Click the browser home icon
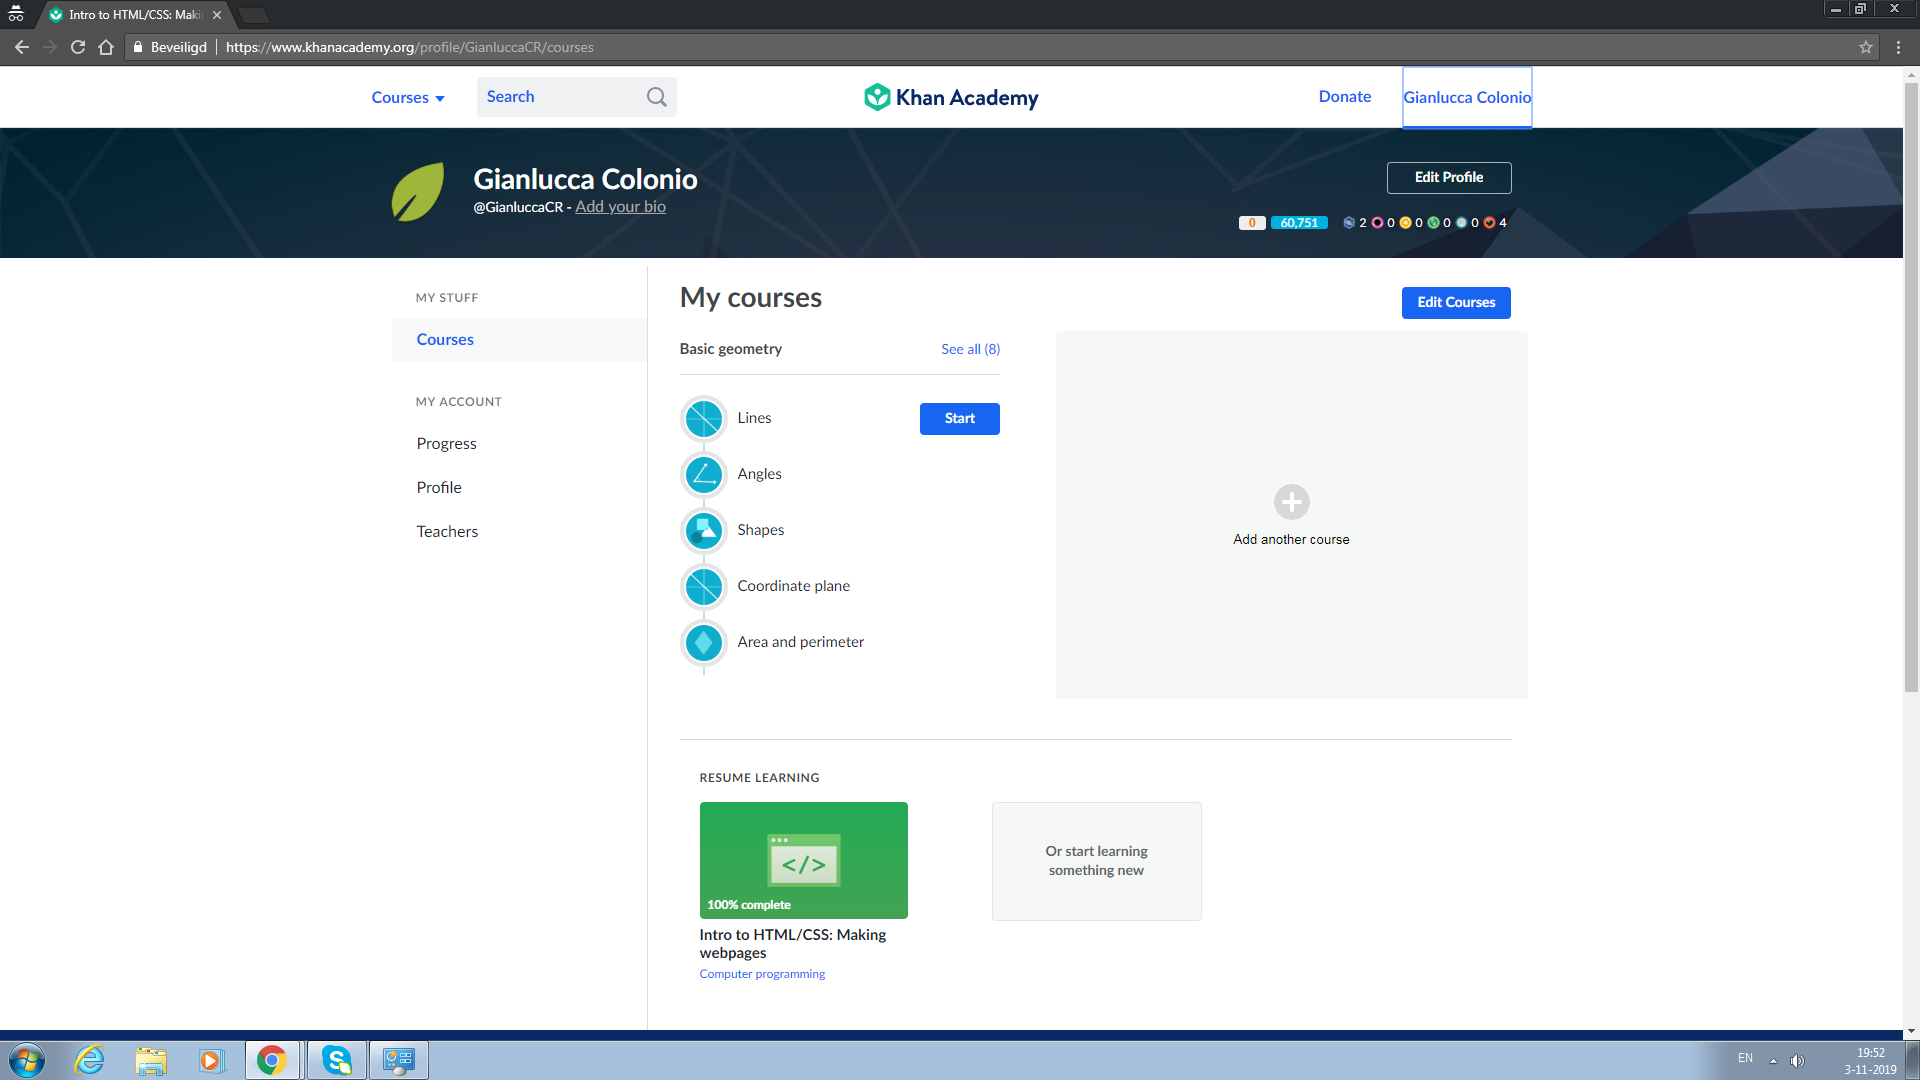Viewport: 1920px width, 1080px height. [x=106, y=47]
